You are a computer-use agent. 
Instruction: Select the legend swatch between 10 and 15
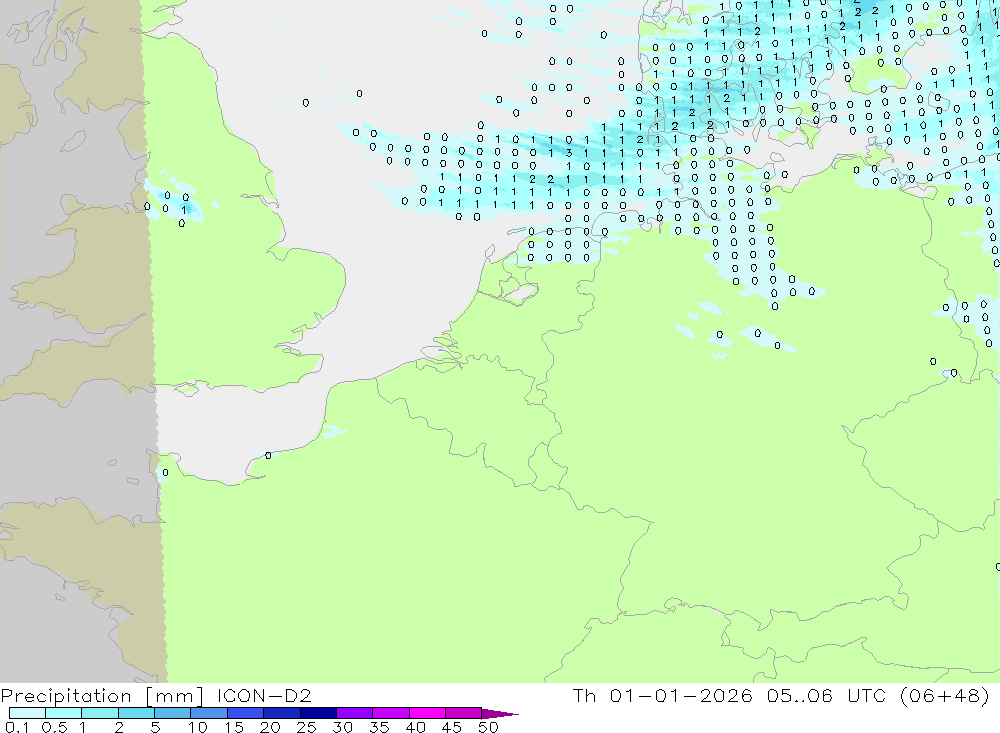209,713
